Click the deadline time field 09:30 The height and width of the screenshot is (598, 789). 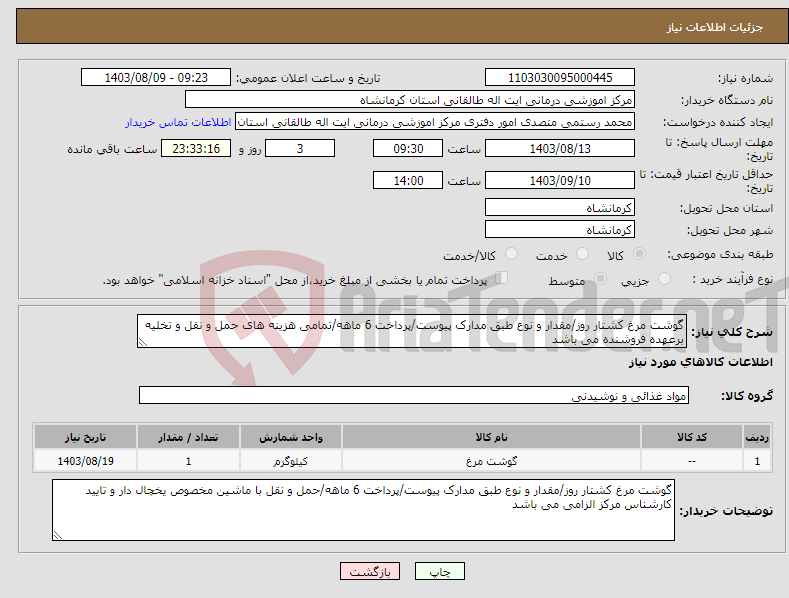tap(408, 148)
